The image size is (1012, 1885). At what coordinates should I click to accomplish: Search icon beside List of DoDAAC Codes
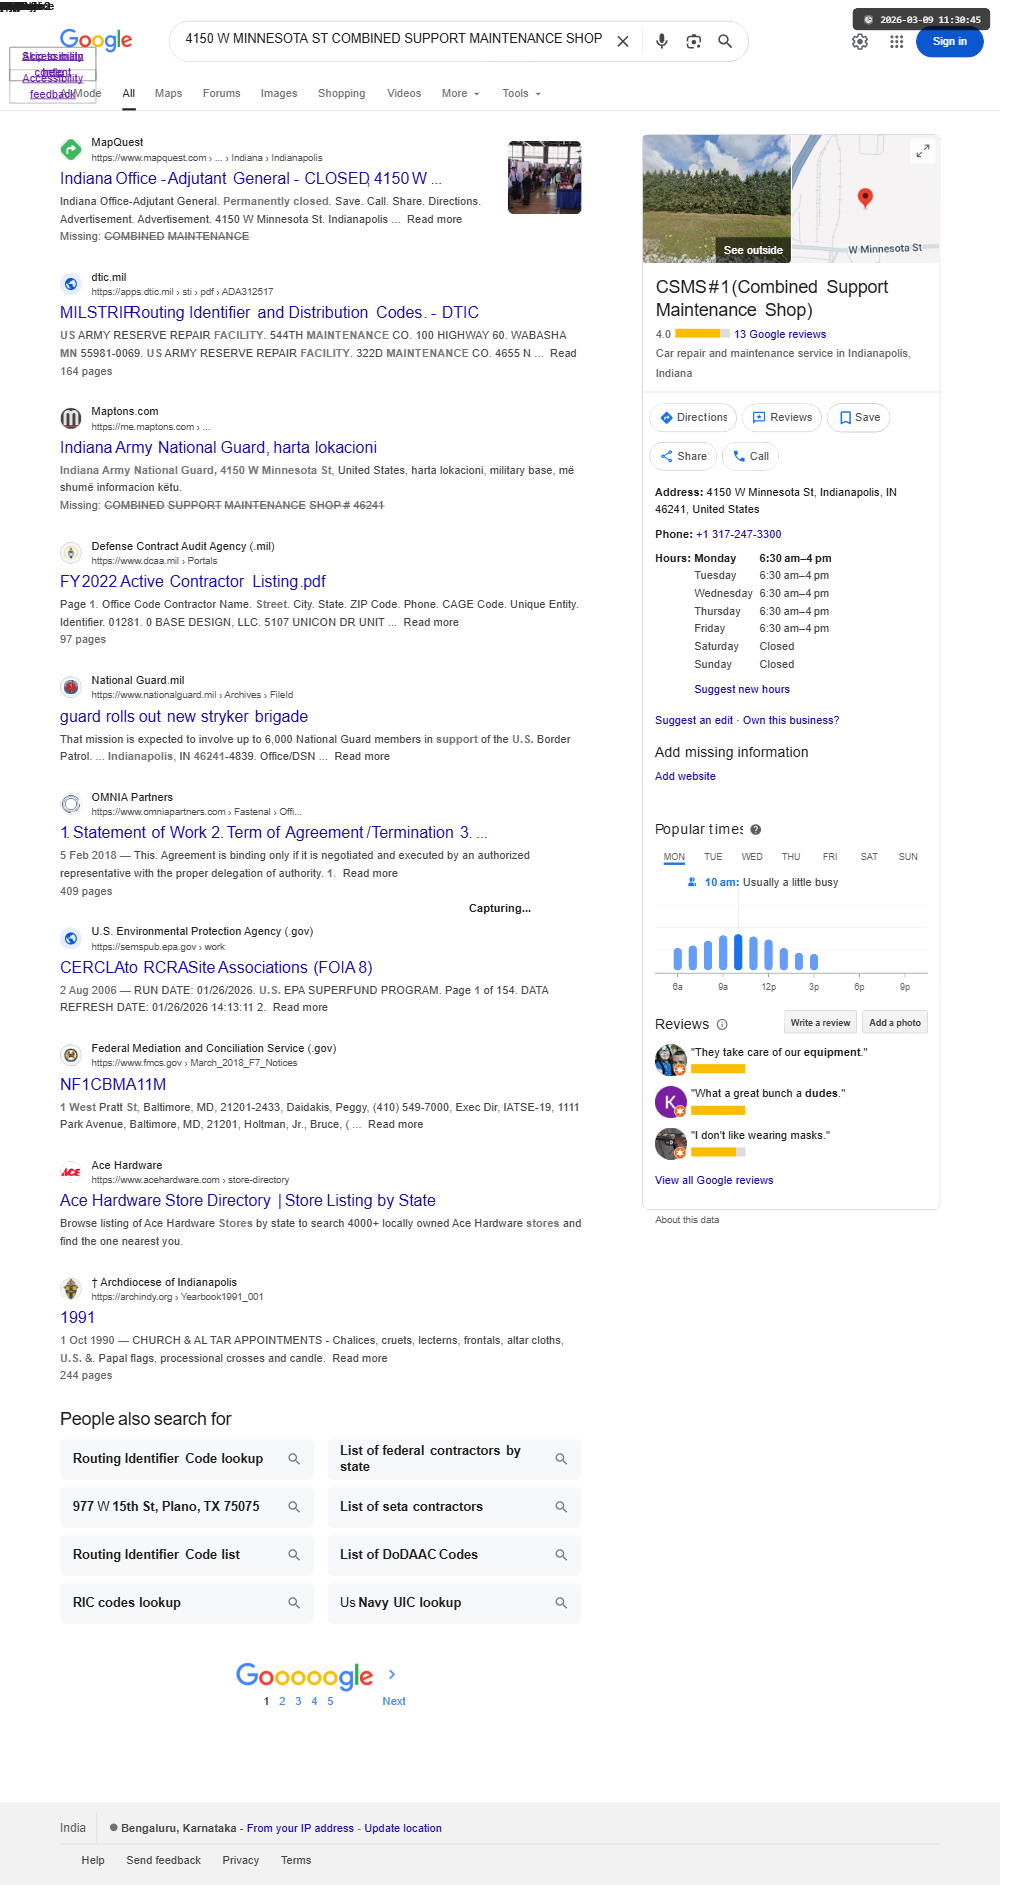point(561,1555)
